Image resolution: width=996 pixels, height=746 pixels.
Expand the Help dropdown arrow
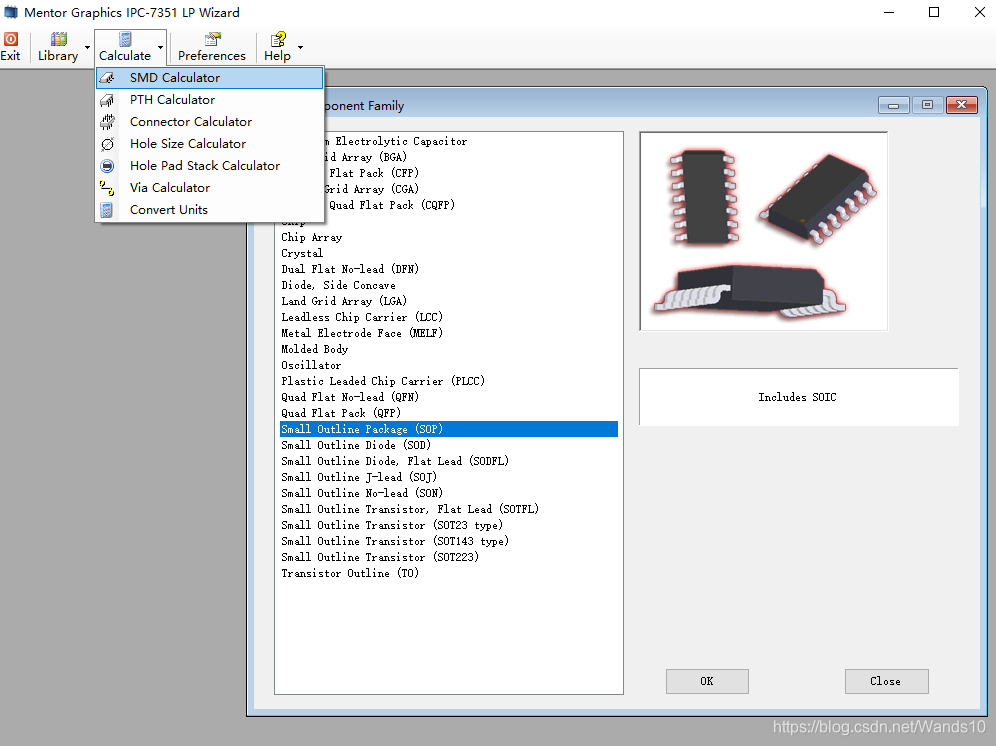[300, 47]
